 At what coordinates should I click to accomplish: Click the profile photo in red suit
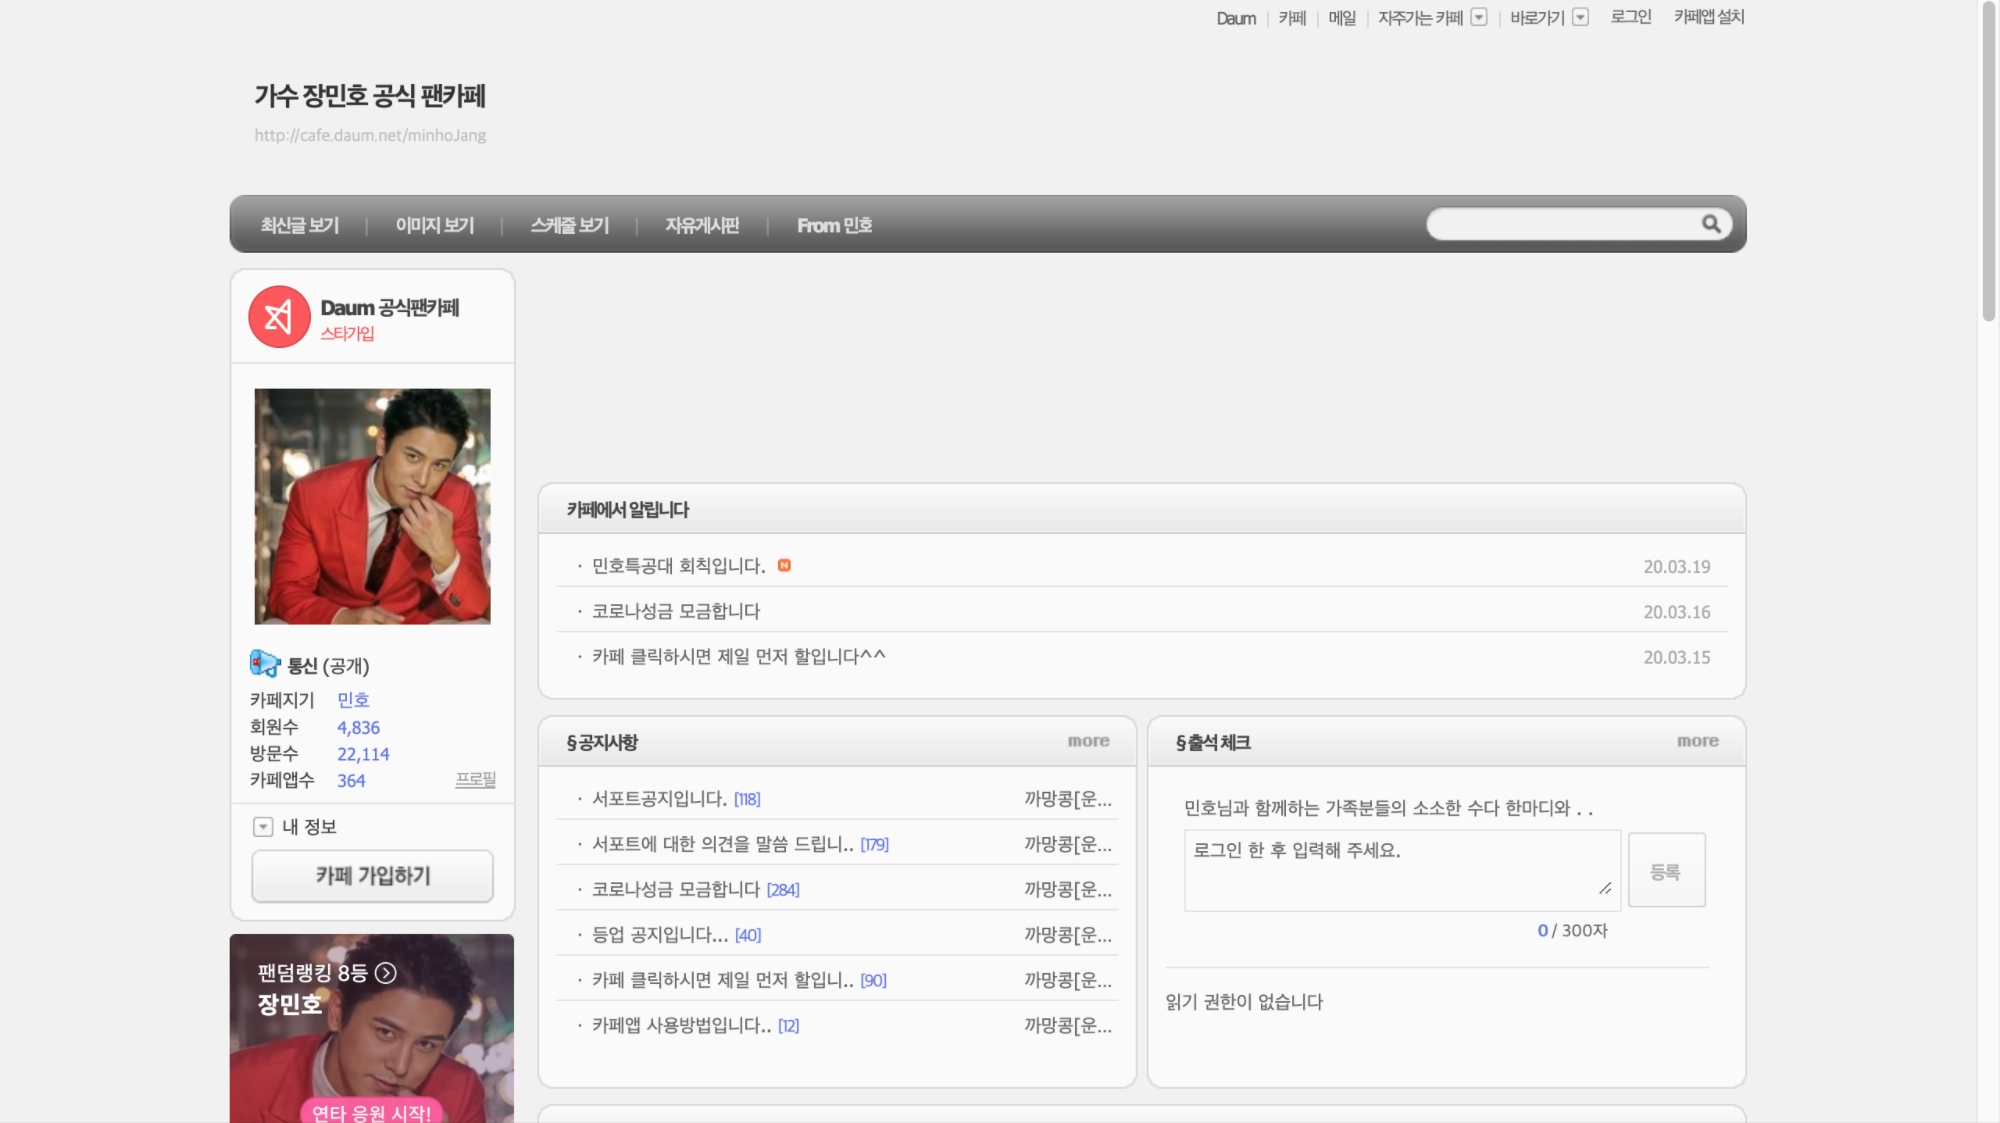[372, 506]
